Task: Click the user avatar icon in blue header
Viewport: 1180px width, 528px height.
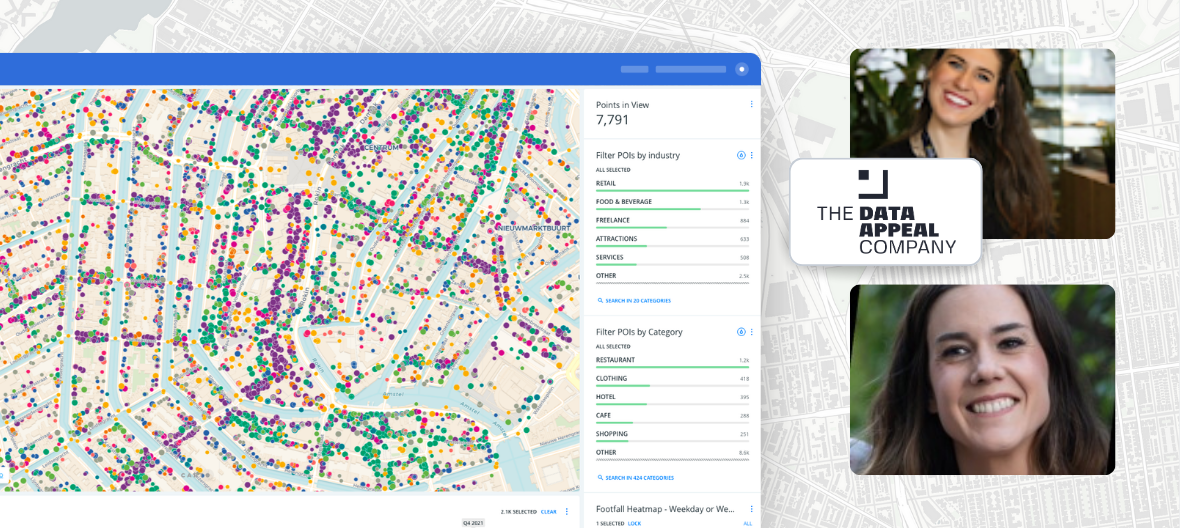Action: click(x=742, y=69)
